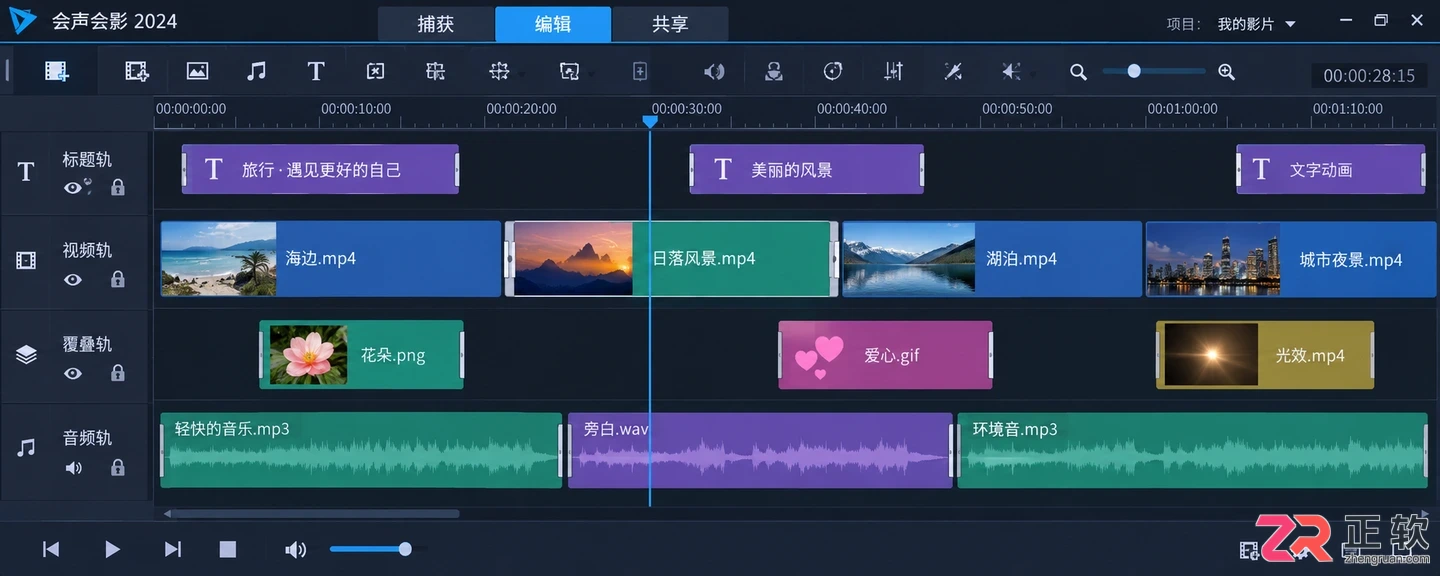Zoom in the timeline with plus magnifier

pos(1227,72)
